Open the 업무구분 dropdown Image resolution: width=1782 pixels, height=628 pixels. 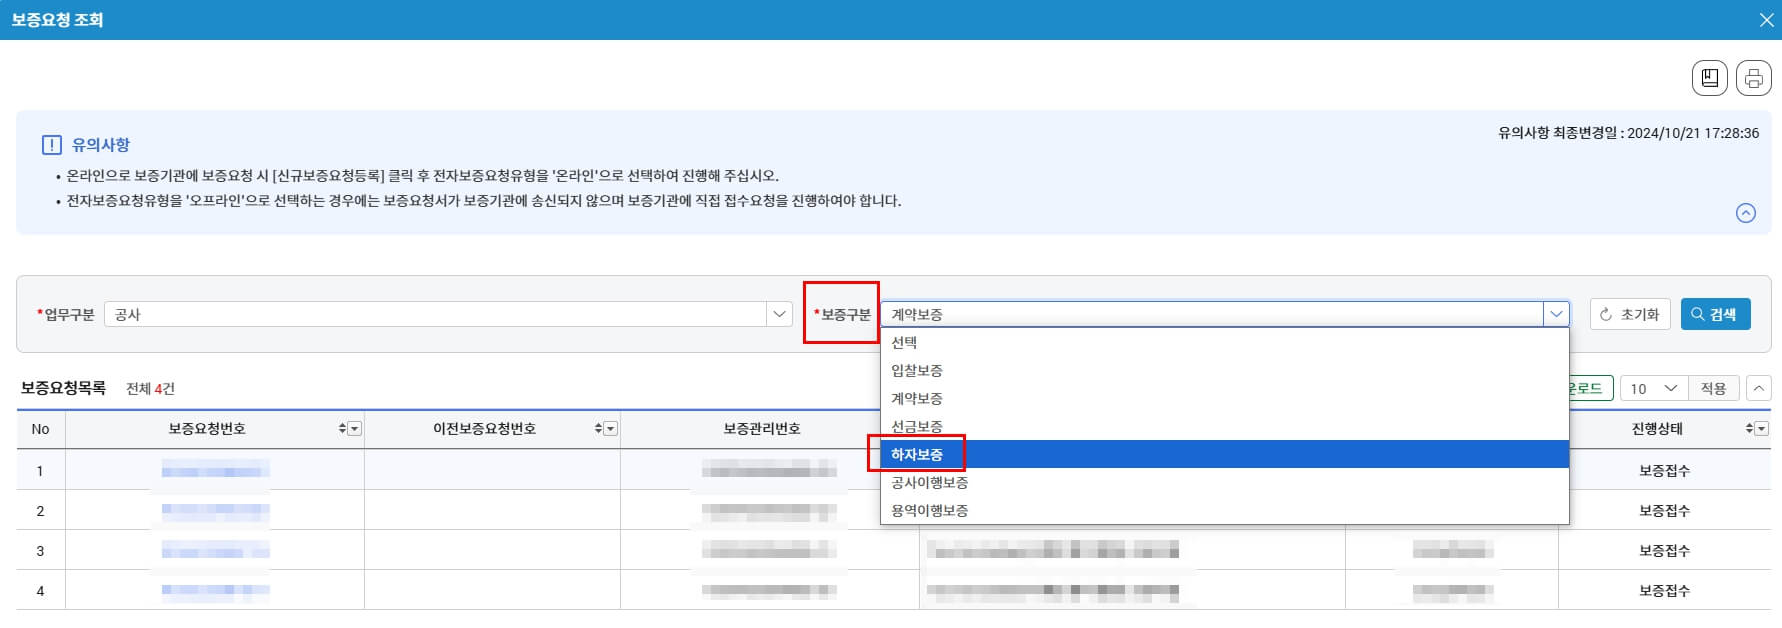click(780, 314)
